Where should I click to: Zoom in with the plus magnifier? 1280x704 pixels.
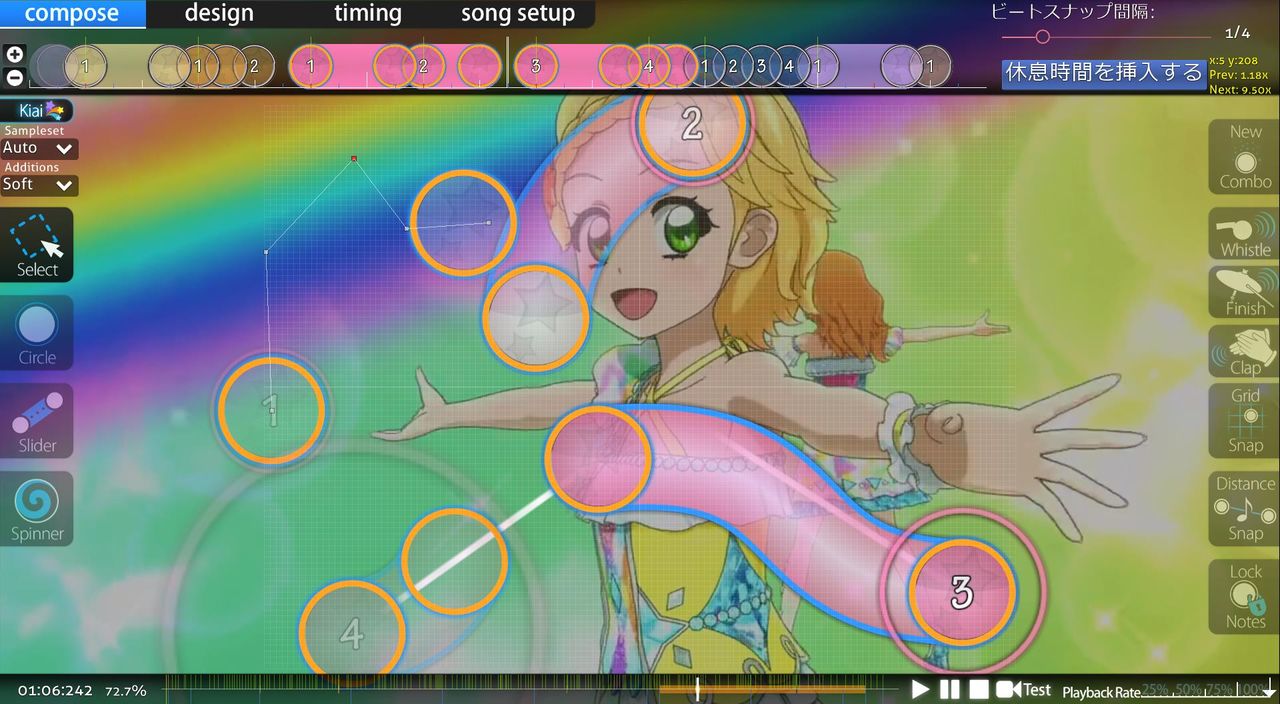14,53
